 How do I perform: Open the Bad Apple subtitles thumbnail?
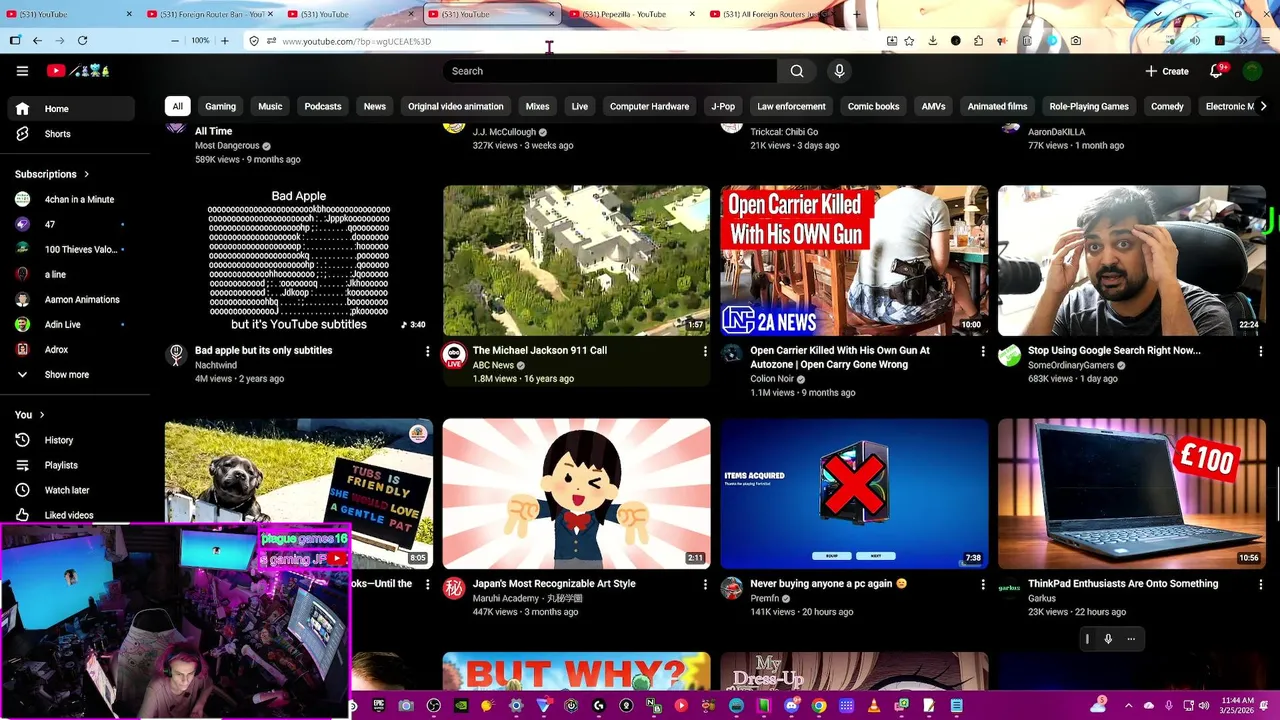pyautogui.click(x=299, y=261)
